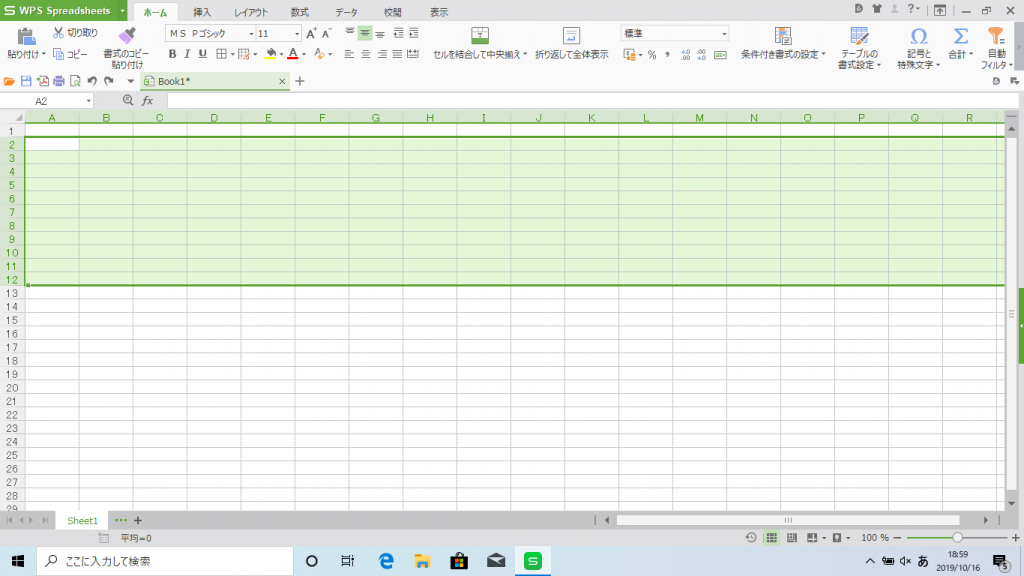Expand the fill color dropdown arrow
Image resolution: width=1024 pixels, height=576 pixels.
283,55
